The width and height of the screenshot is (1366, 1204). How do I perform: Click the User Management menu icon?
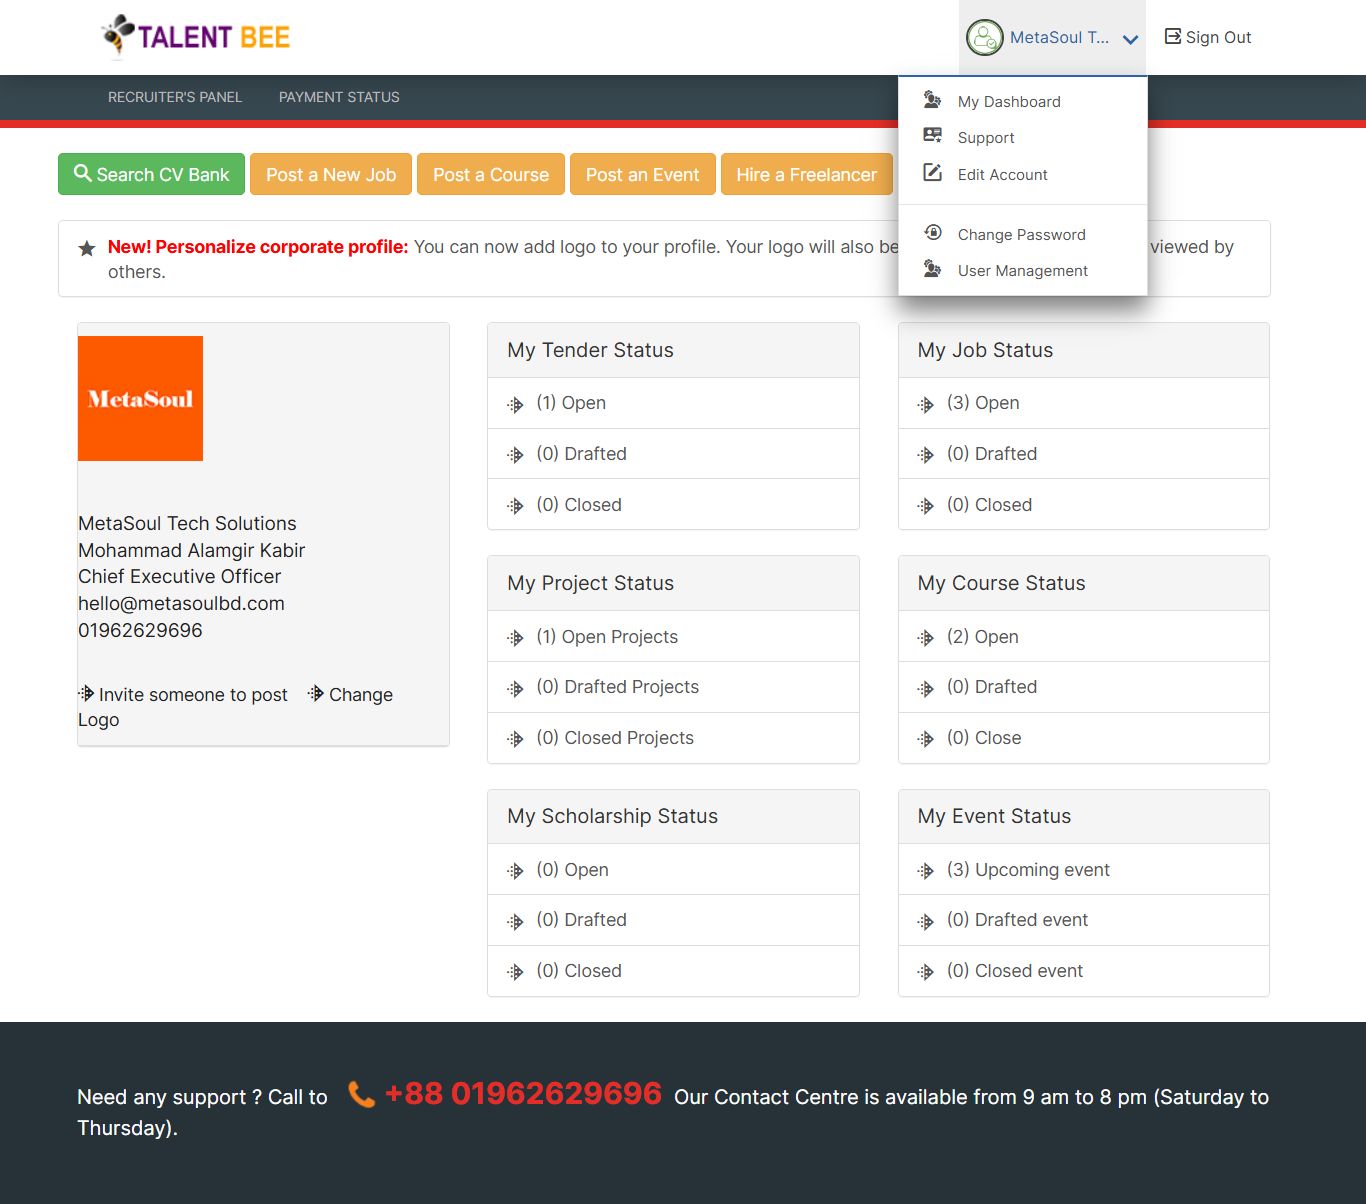pyautogui.click(x=932, y=268)
